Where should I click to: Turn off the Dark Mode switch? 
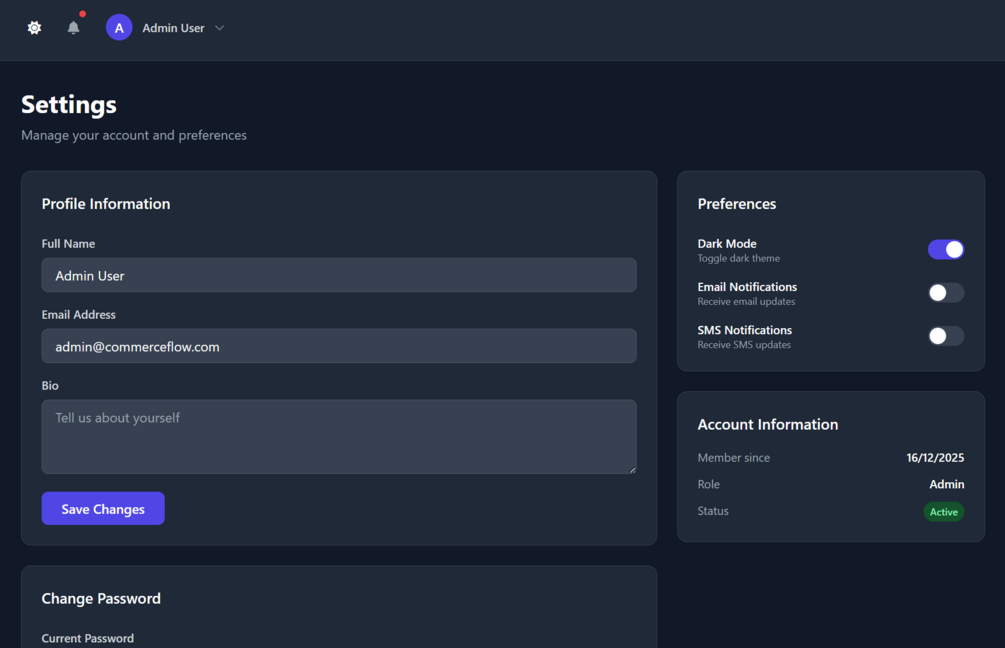tap(945, 249)
